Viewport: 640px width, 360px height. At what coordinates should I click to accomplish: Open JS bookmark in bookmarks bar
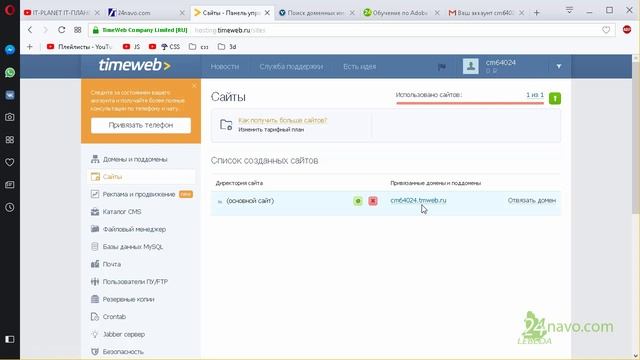tap(131, 47)
